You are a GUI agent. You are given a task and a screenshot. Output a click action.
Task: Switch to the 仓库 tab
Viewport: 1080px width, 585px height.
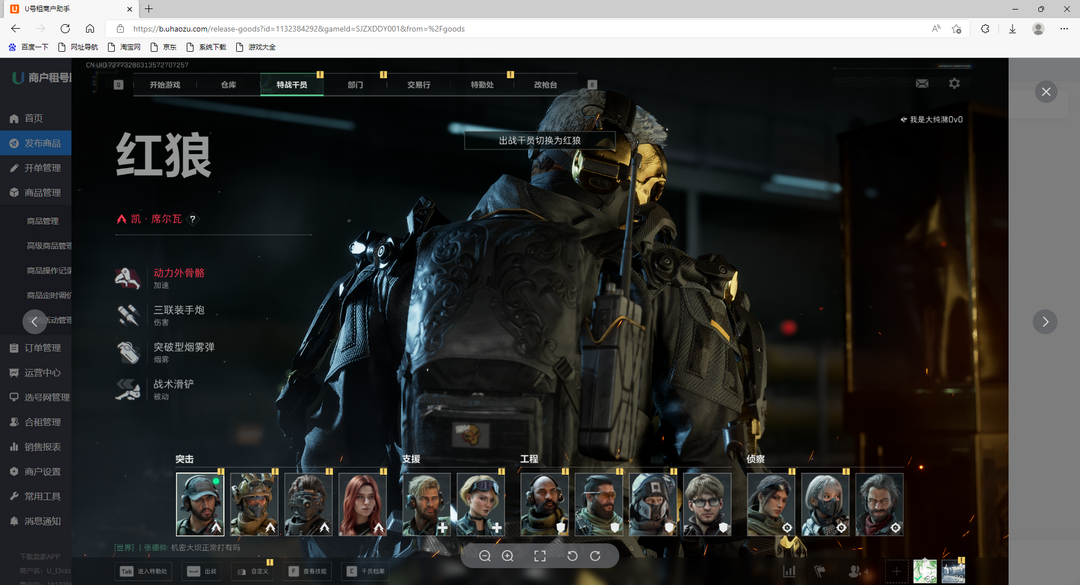click(x=229, y=85)
